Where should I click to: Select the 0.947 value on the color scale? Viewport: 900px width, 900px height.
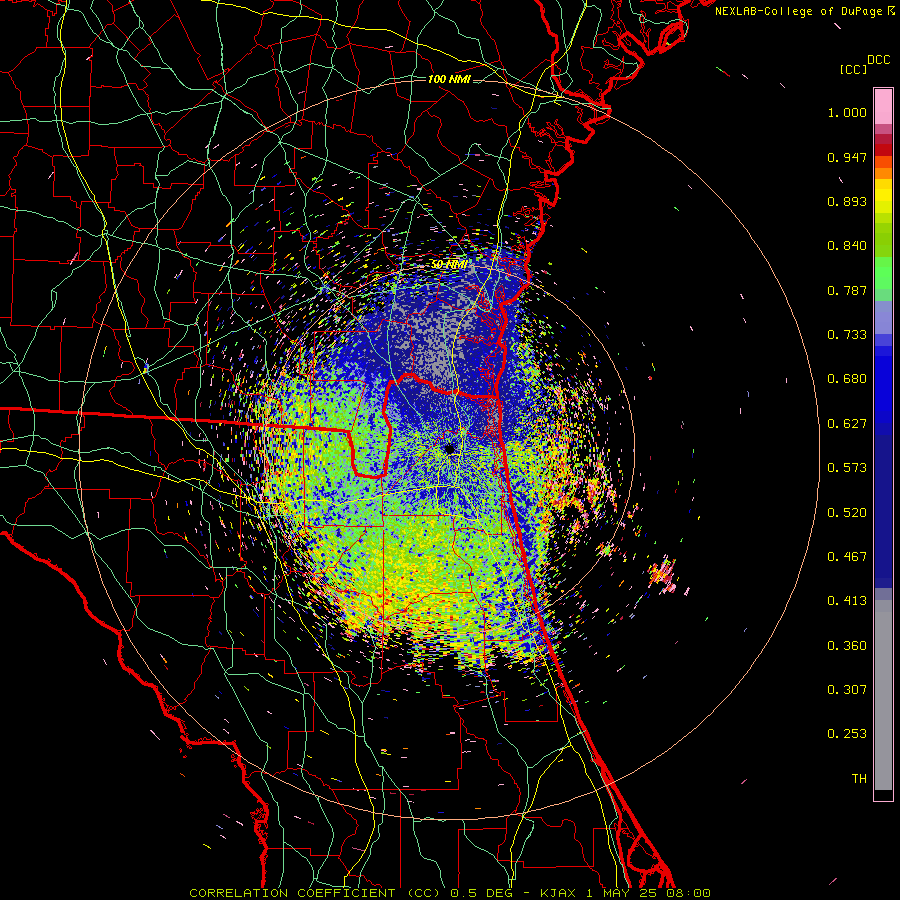click(x=847, y=157)
